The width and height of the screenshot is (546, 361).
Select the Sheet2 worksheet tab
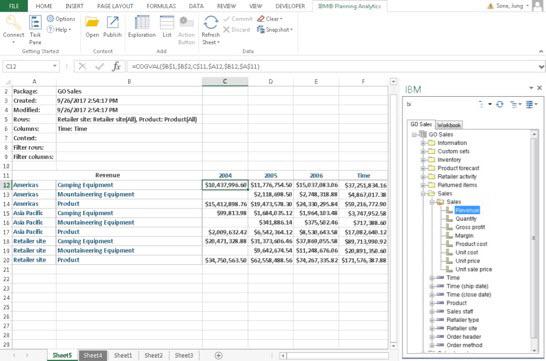(154, 355)
